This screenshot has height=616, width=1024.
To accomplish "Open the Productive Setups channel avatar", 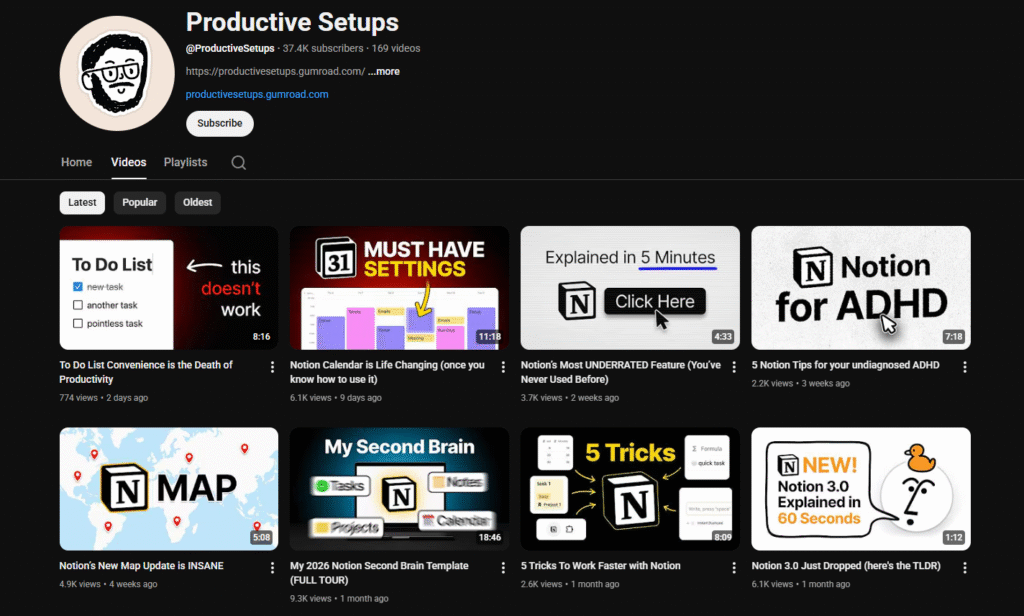I will (117, 73).
